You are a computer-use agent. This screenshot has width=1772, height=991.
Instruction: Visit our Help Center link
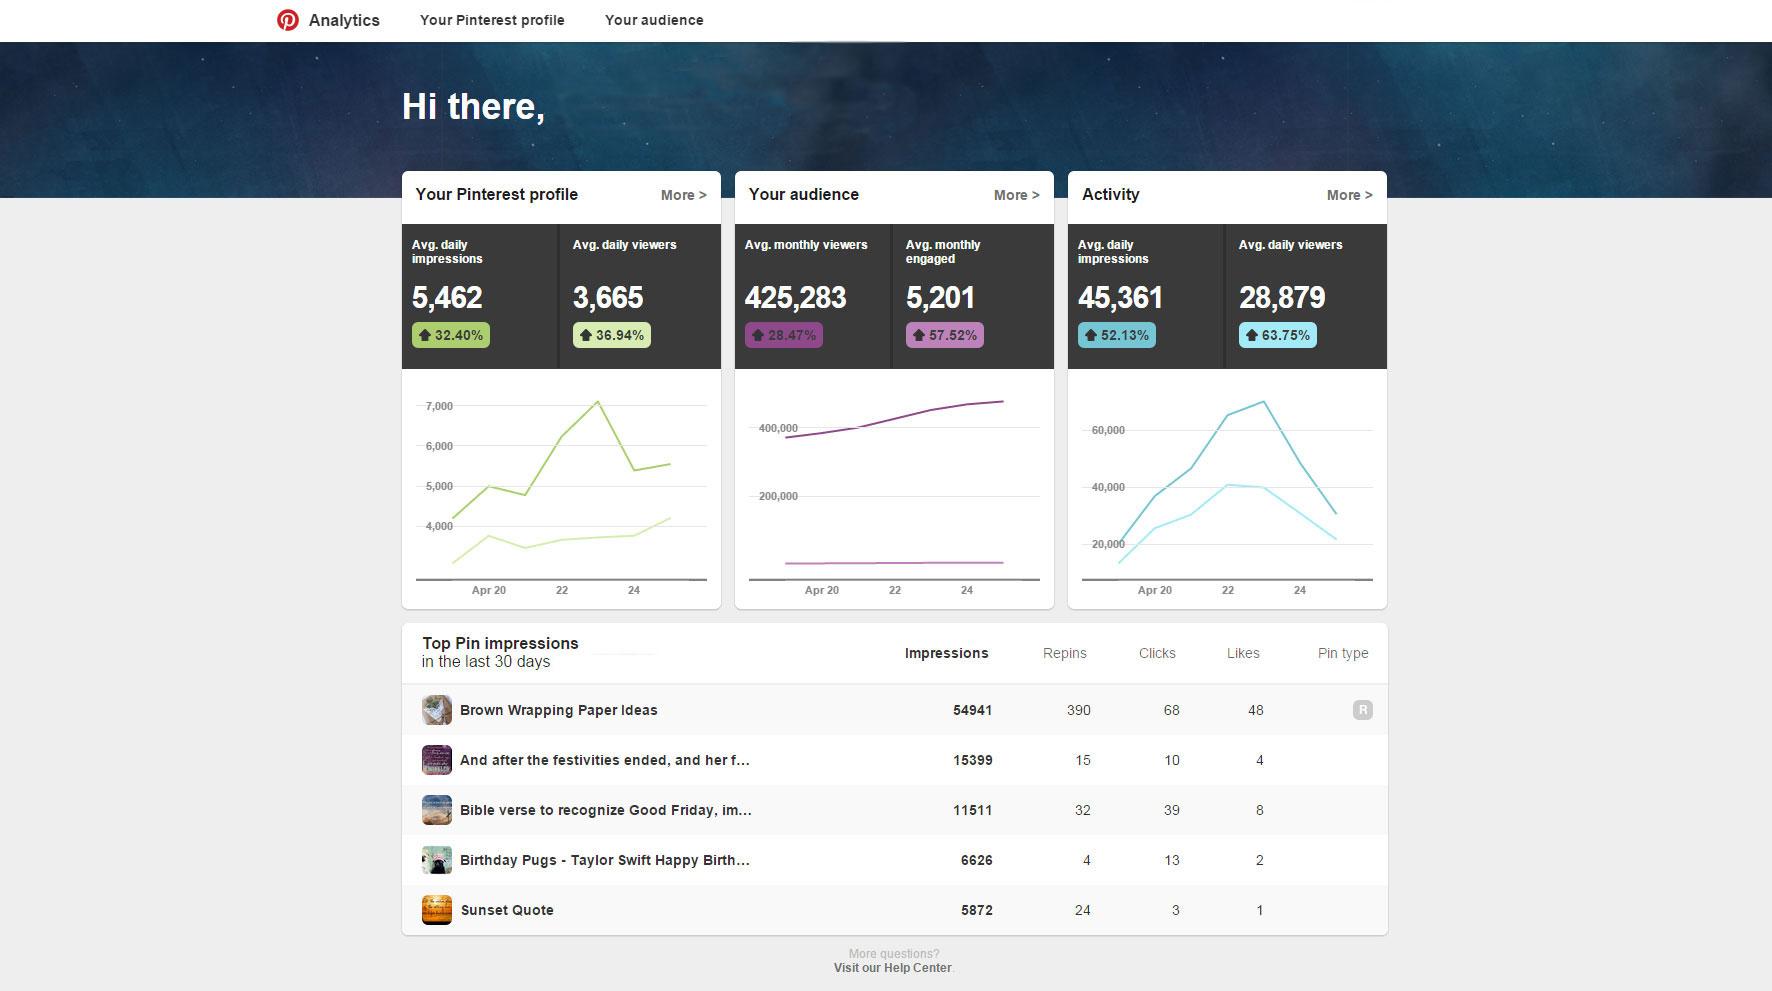tap(892, 968)
